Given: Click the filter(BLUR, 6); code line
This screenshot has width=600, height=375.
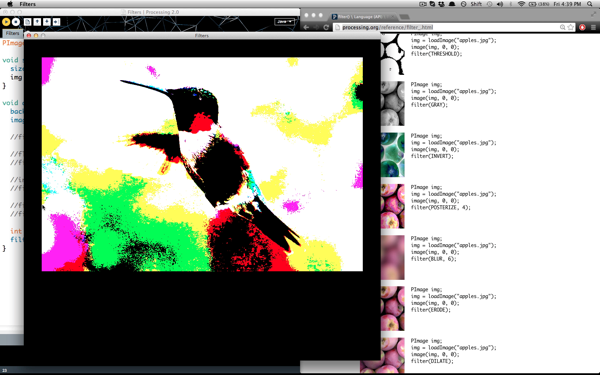Looking at the screenshot, I should coord(434,259).
